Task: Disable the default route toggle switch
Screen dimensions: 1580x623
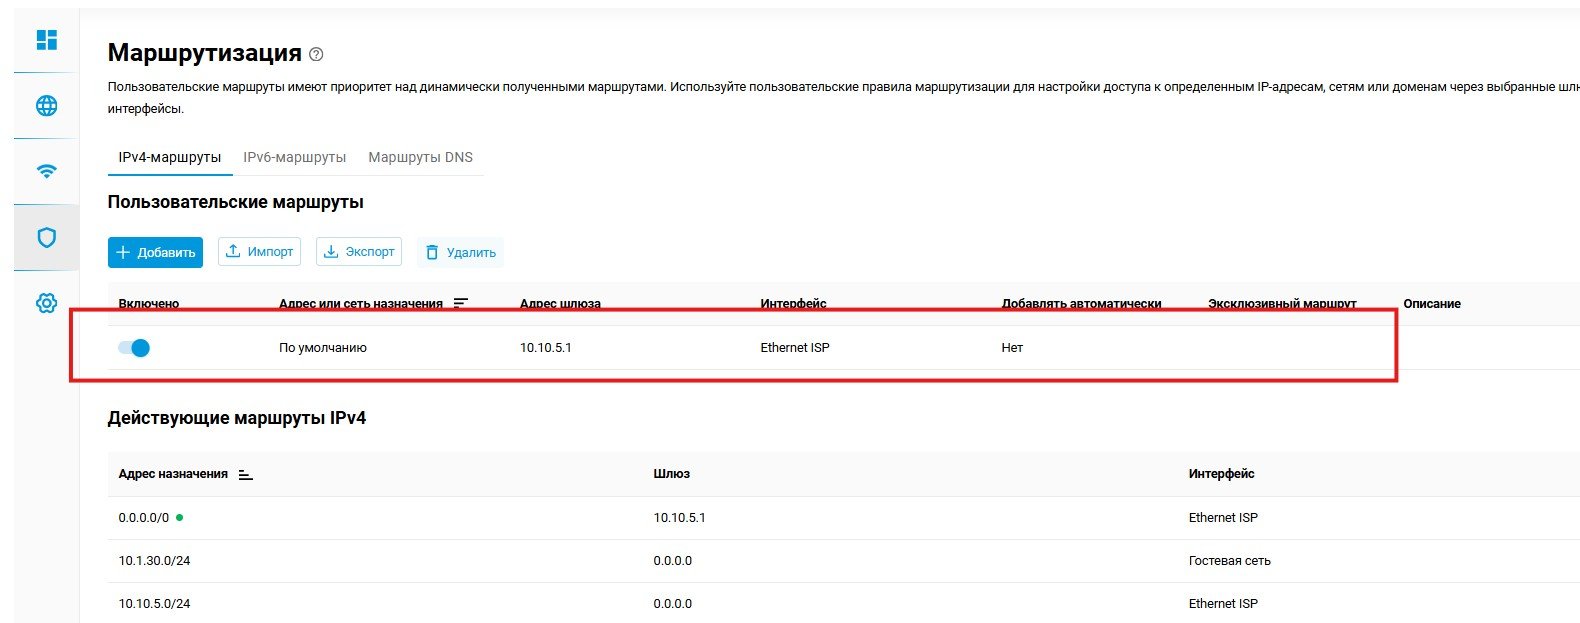Action: tap(134, 348)
